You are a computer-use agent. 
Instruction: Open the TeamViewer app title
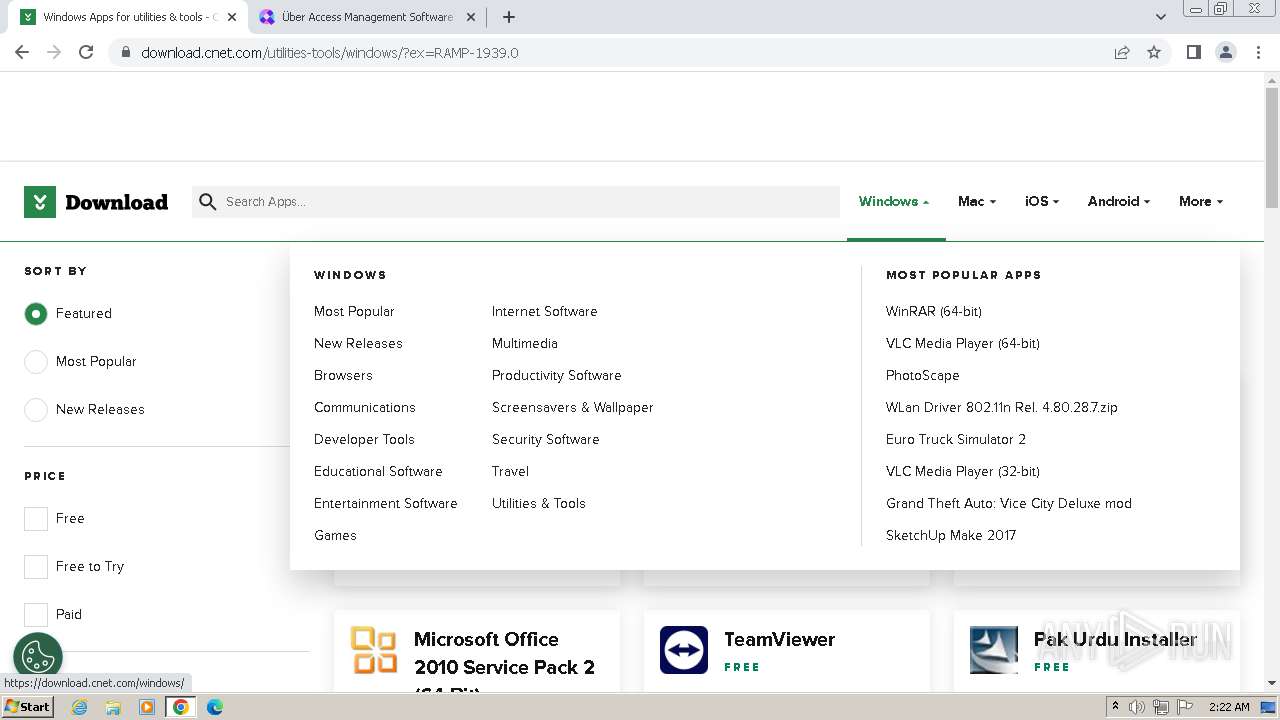click(779, 639)
